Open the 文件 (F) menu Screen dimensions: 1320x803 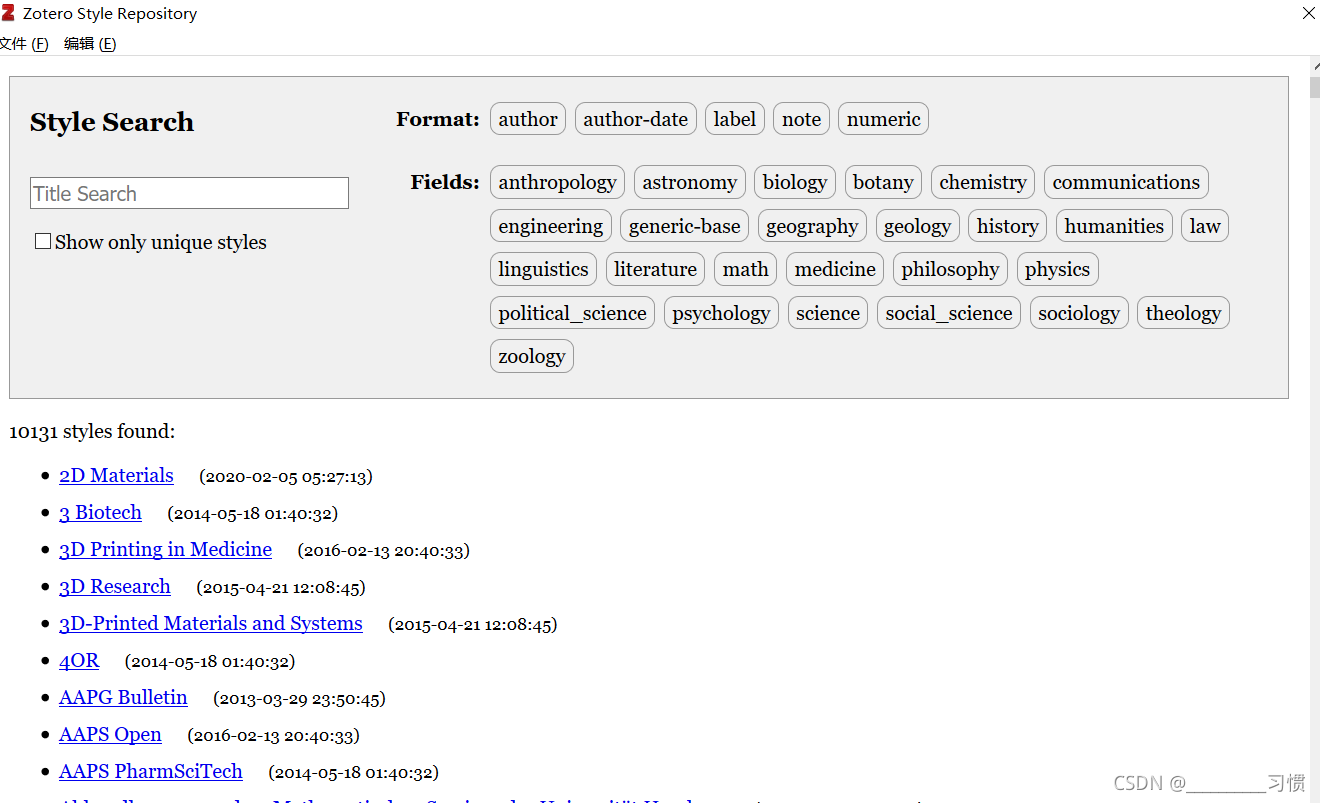click(24, 44)
